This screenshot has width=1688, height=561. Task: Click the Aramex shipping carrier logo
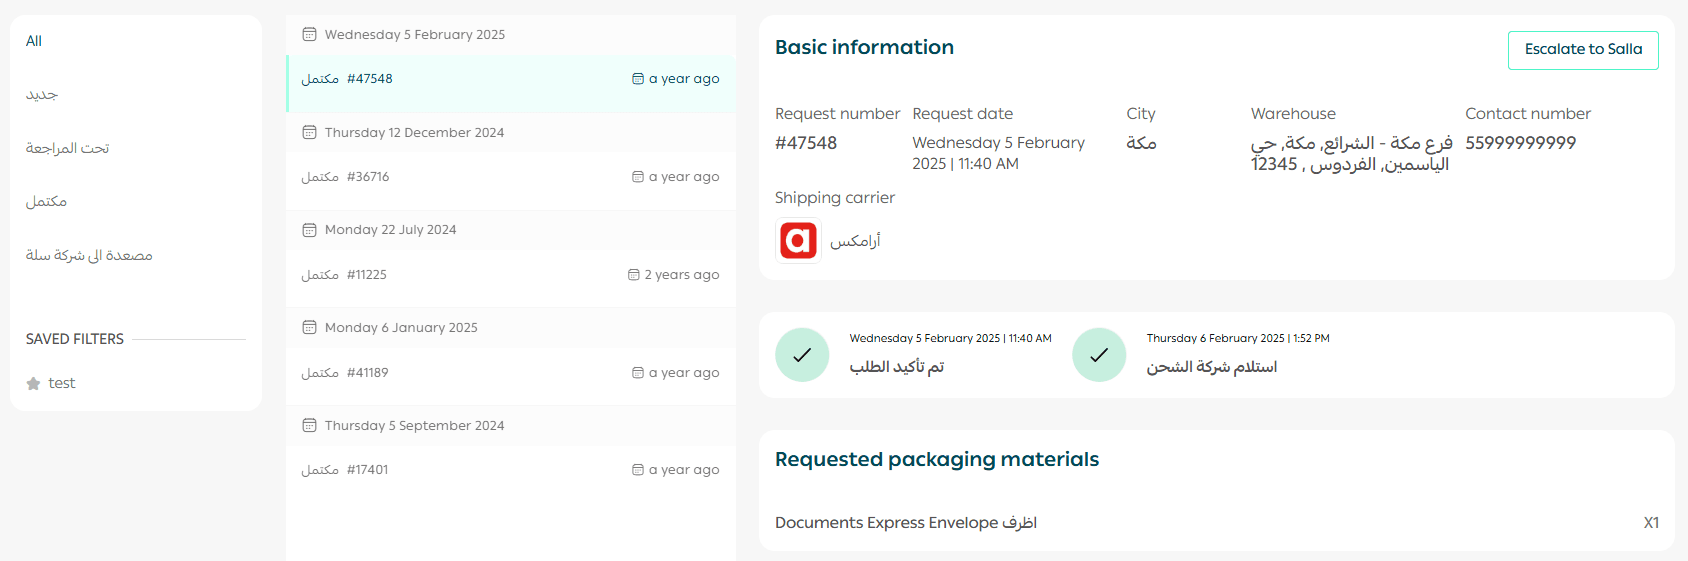tap(798, 241)
